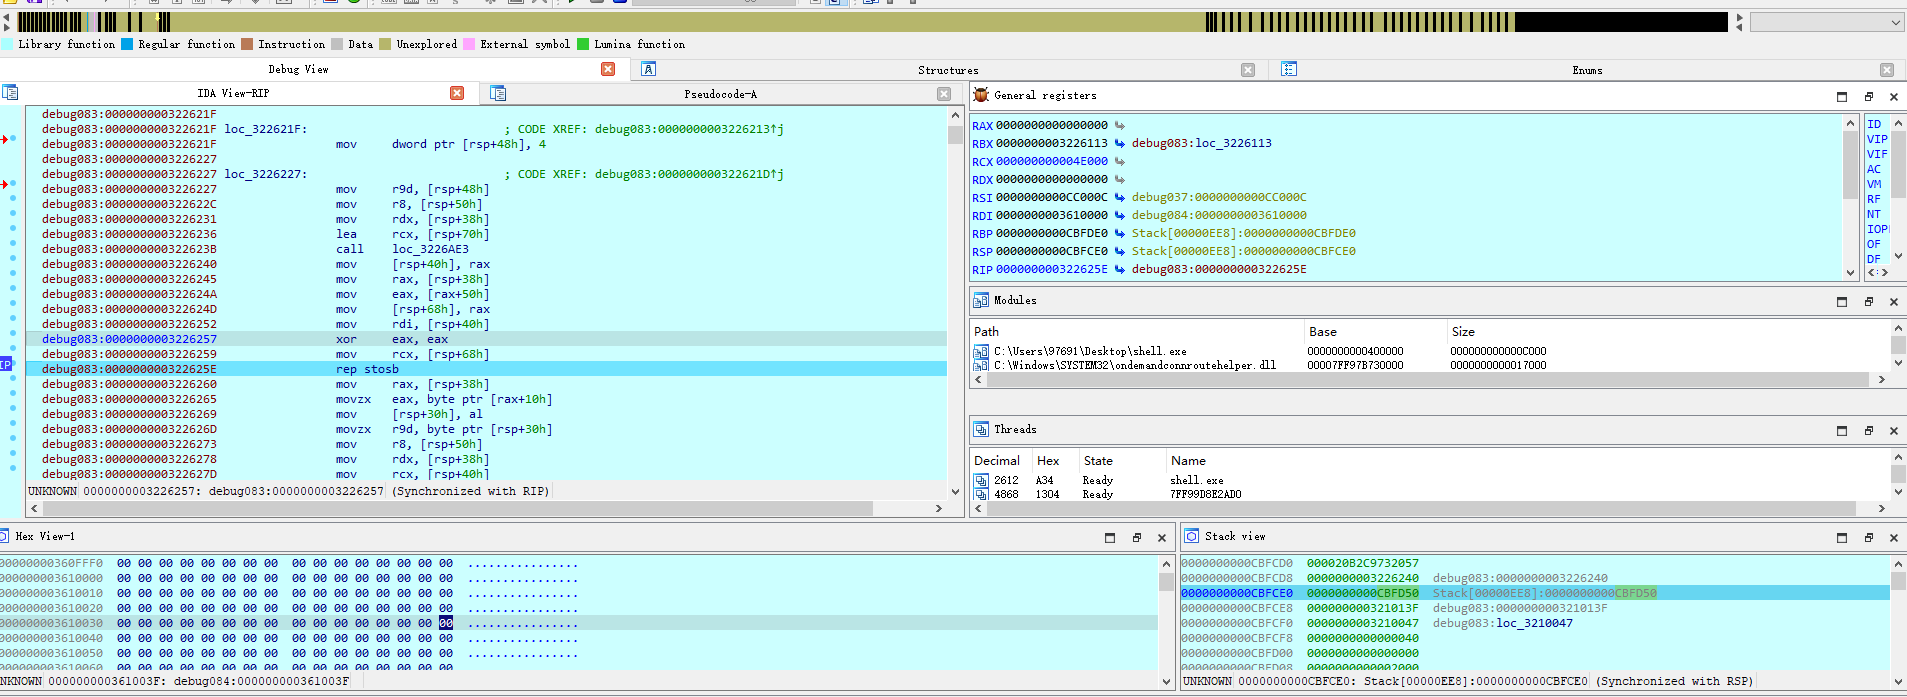Image resolution: width=1907 pixels, height=697 pixels.
Task: Click the navigation band right arrow
Action: (x=1739, y=18)
